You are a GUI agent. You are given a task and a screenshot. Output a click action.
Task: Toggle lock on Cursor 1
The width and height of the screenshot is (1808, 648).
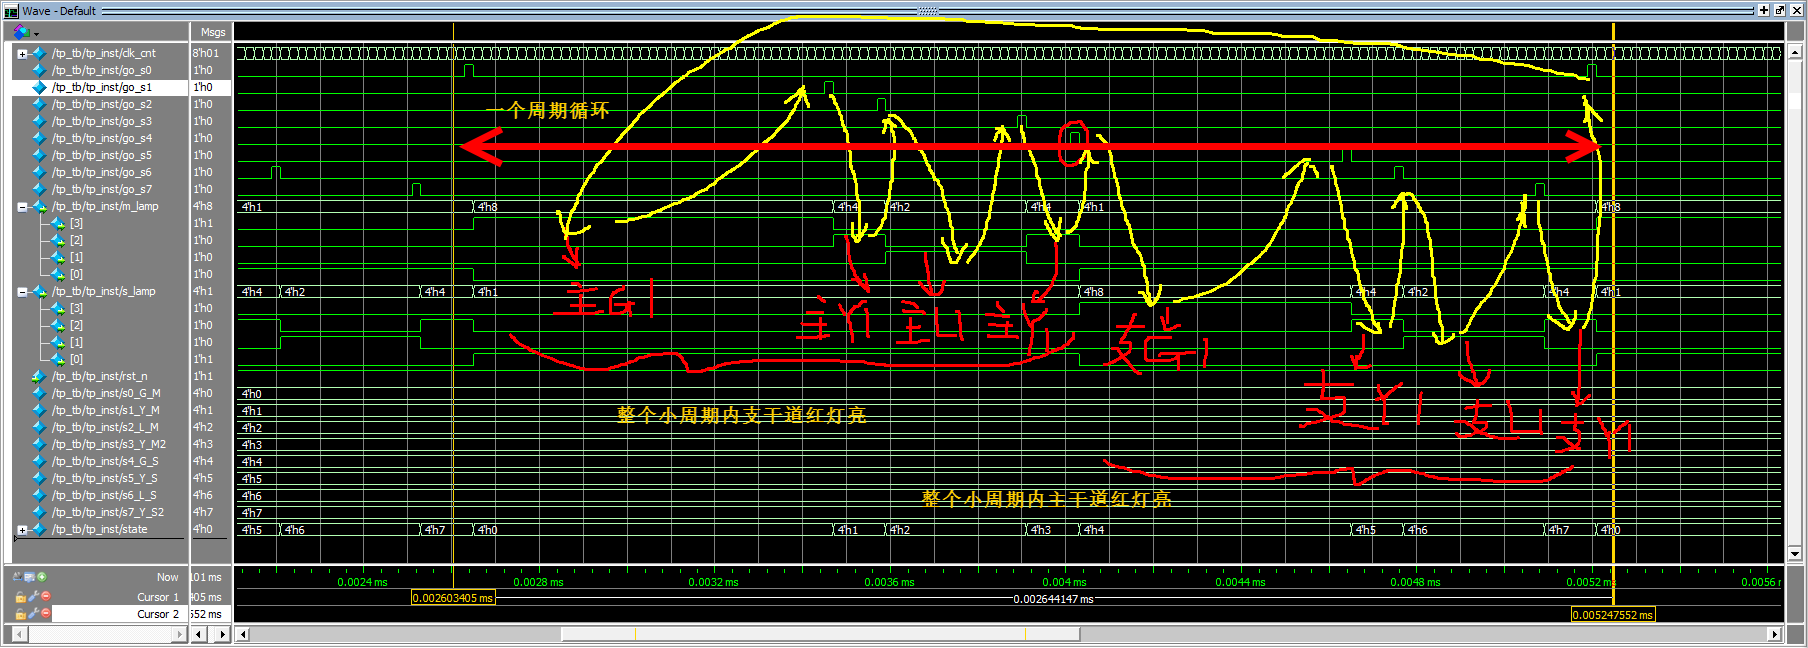coord(20,597)
